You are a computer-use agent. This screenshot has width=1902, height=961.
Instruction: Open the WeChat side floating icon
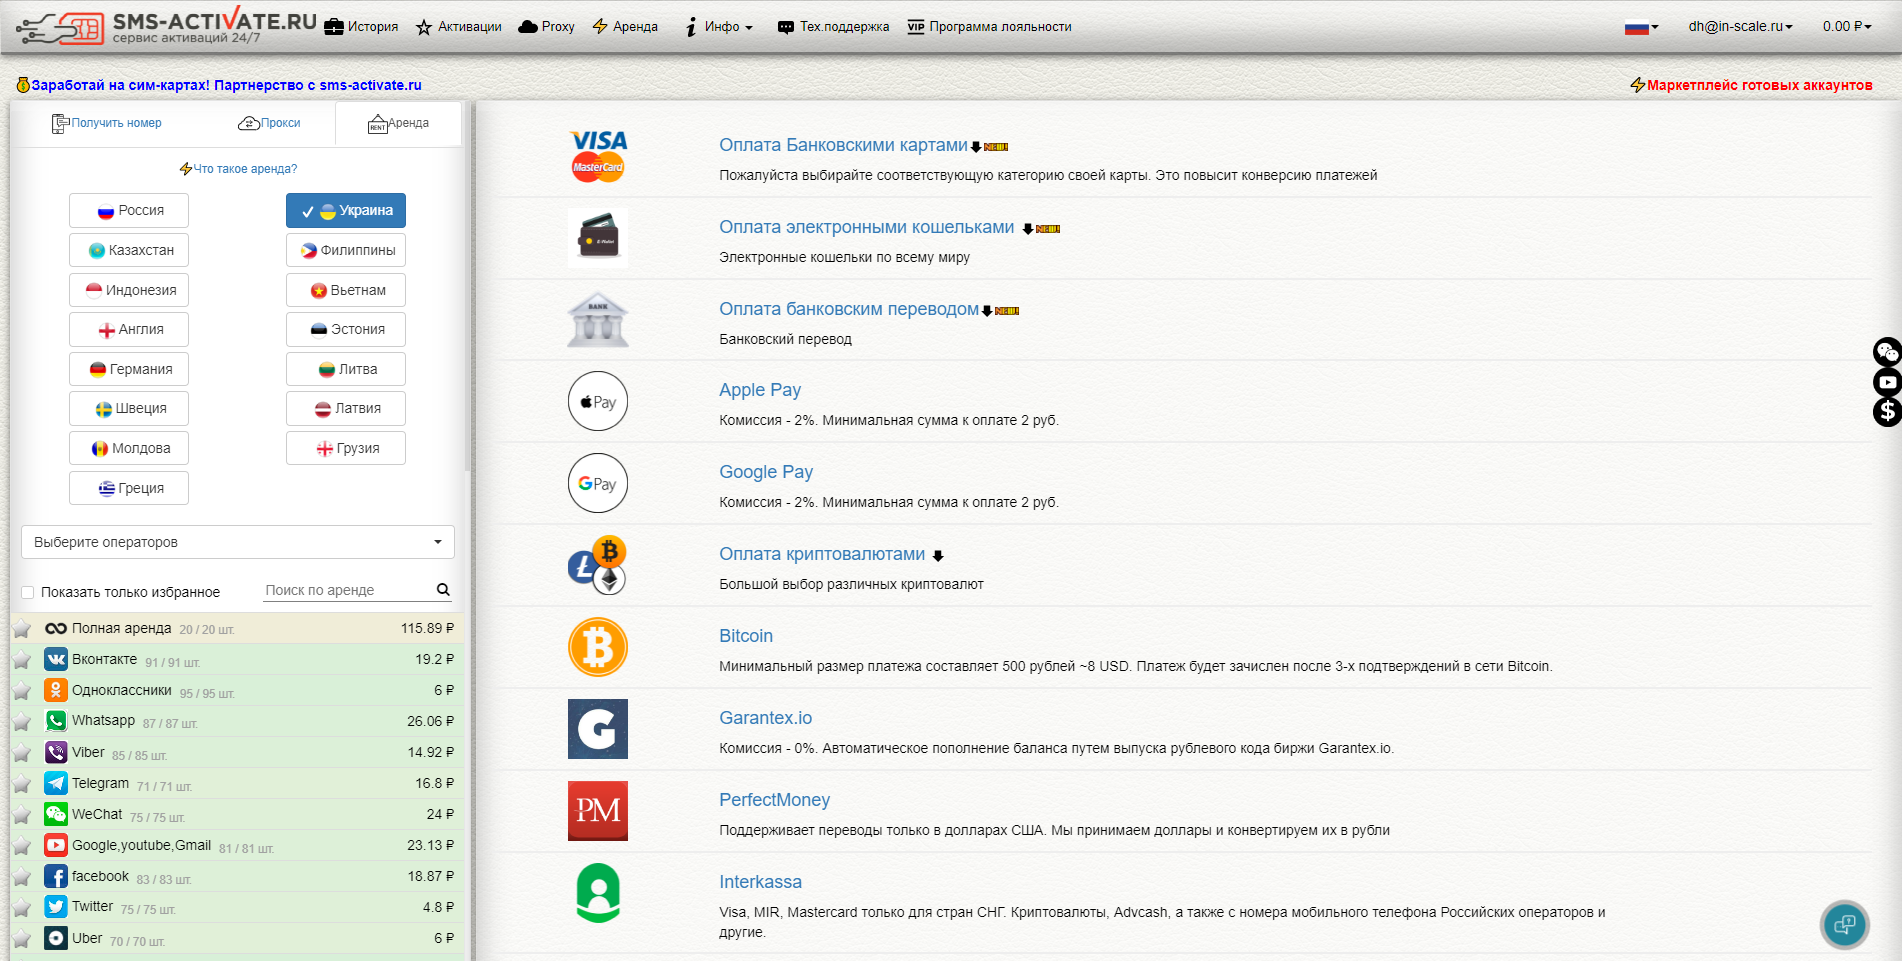1887,352
